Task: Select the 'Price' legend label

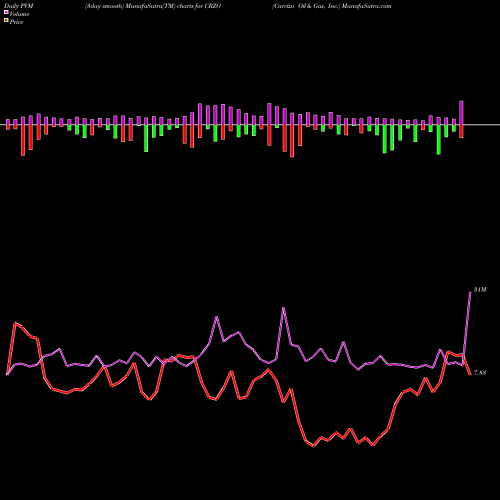Action: [x=16, y=22]
